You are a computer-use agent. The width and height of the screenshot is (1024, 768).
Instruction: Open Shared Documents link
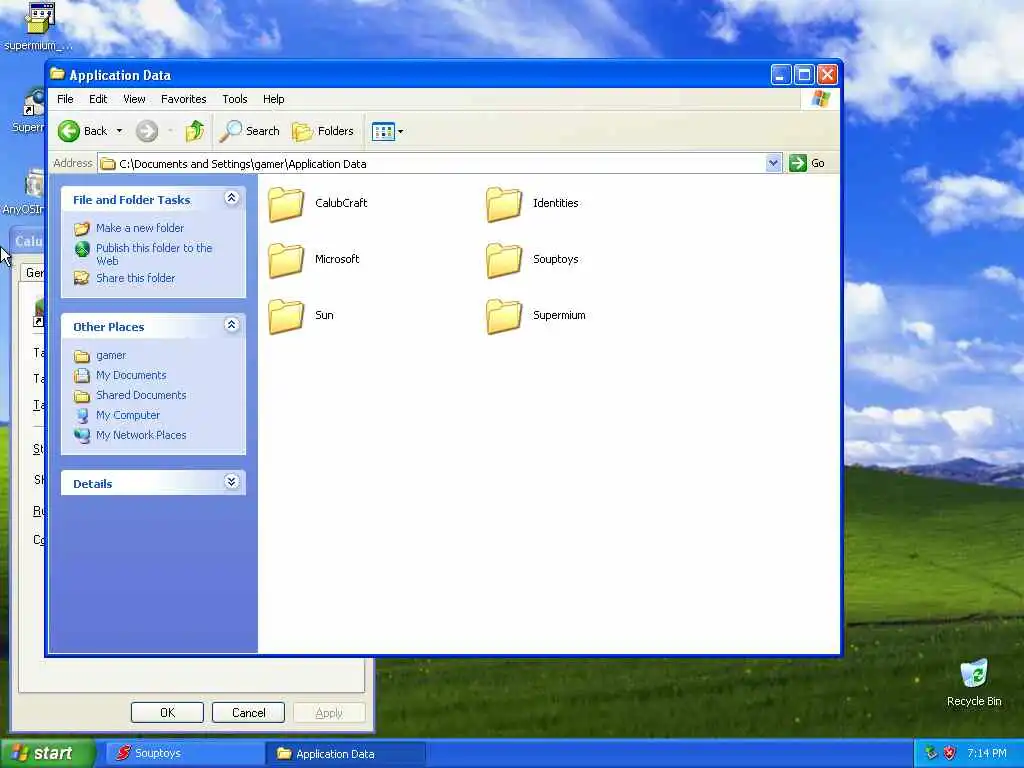pyautogui.click(x=141, y=395)
